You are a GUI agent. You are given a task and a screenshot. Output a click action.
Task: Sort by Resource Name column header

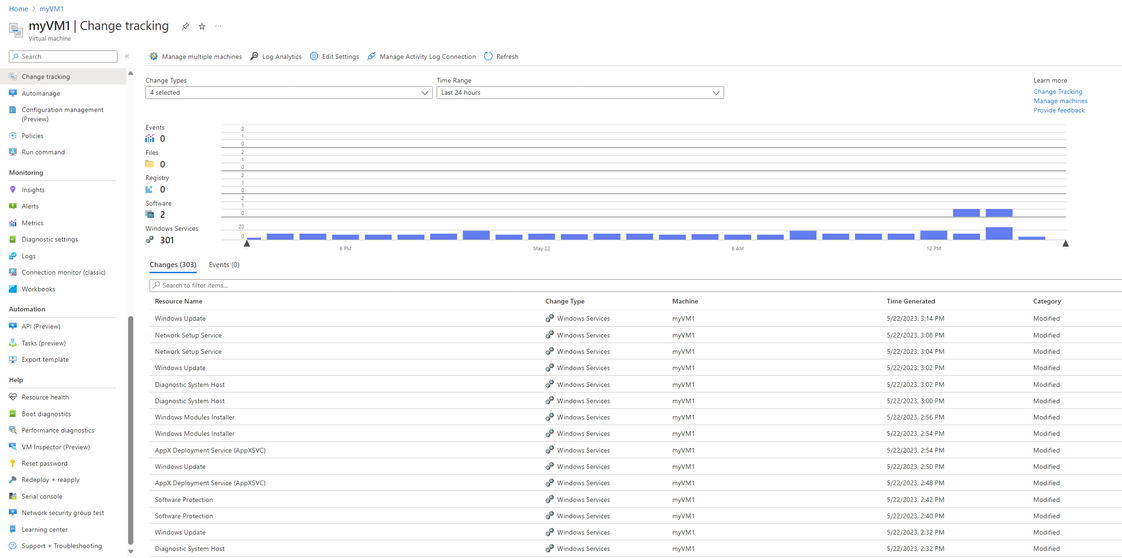tap(178, 301)
